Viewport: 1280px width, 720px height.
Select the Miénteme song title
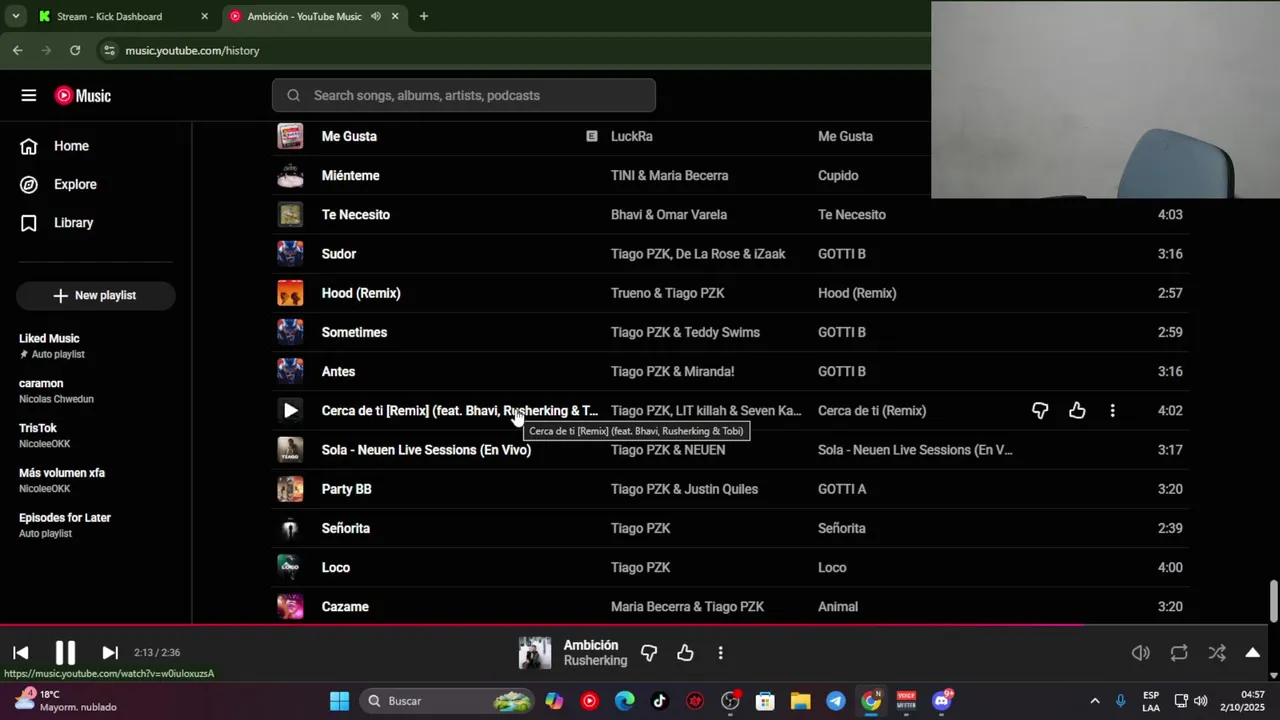[350, 176]
